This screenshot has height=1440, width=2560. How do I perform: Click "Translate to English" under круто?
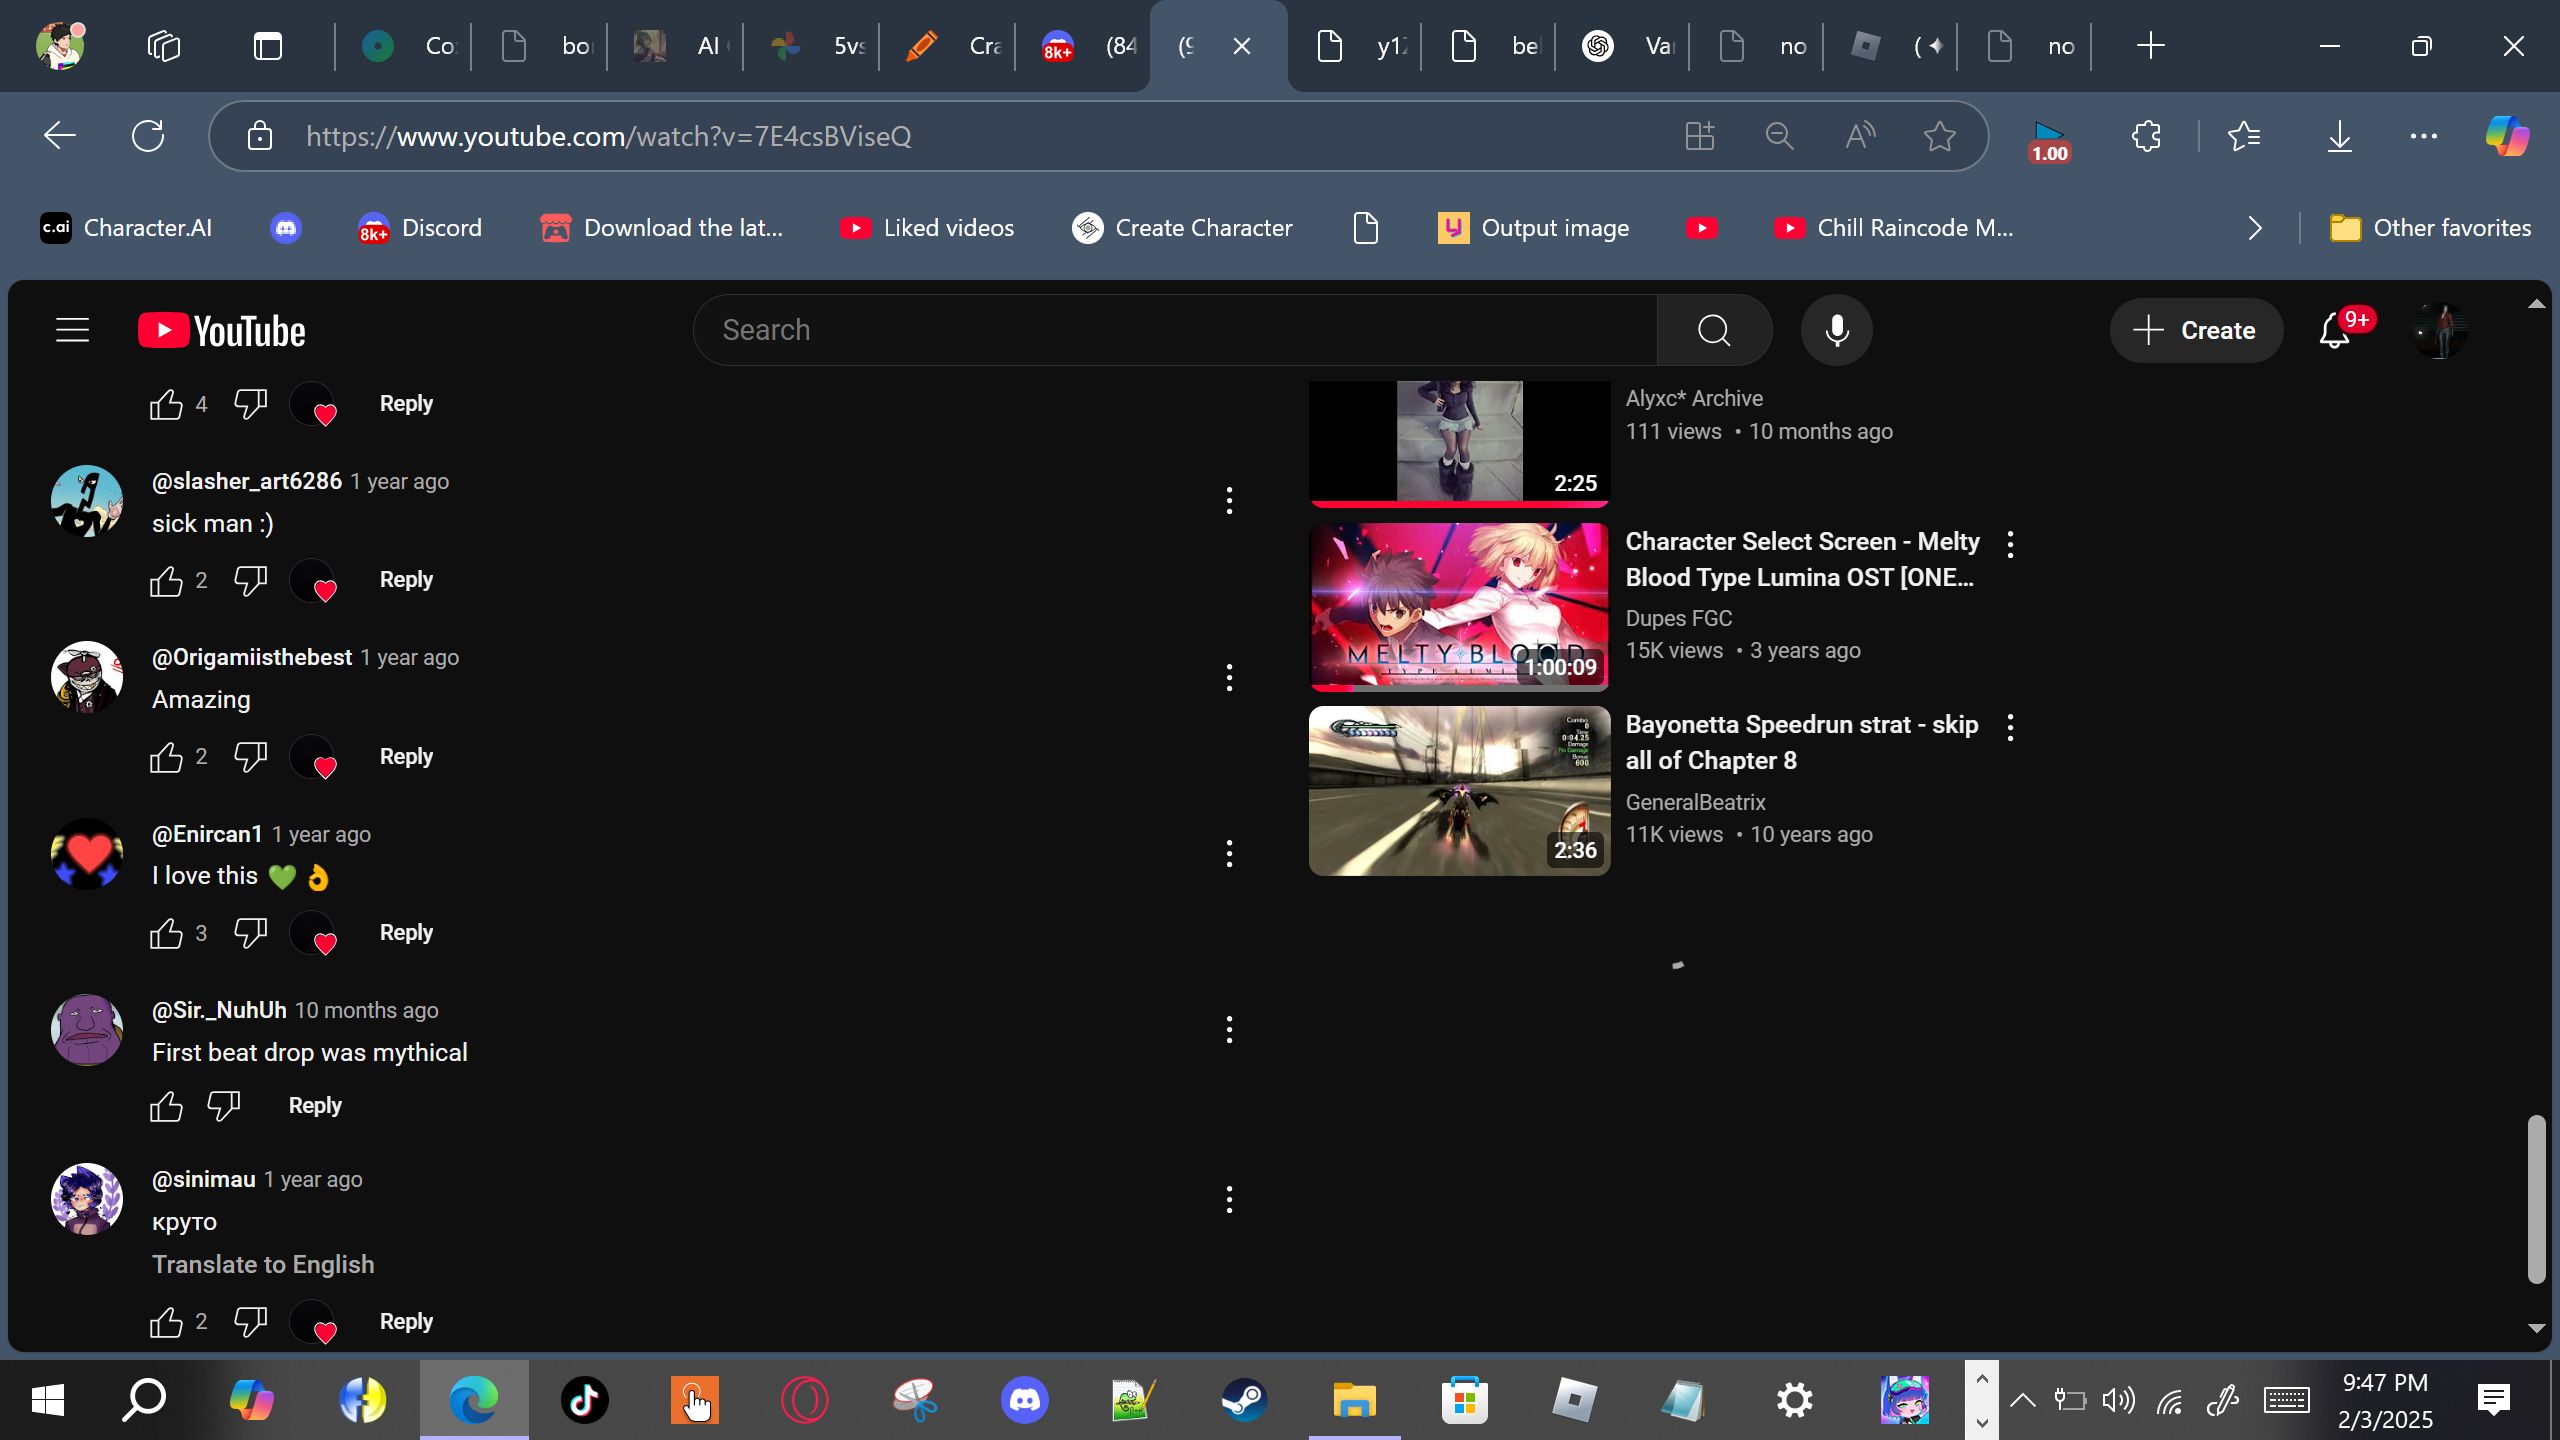click(263, 1265)
